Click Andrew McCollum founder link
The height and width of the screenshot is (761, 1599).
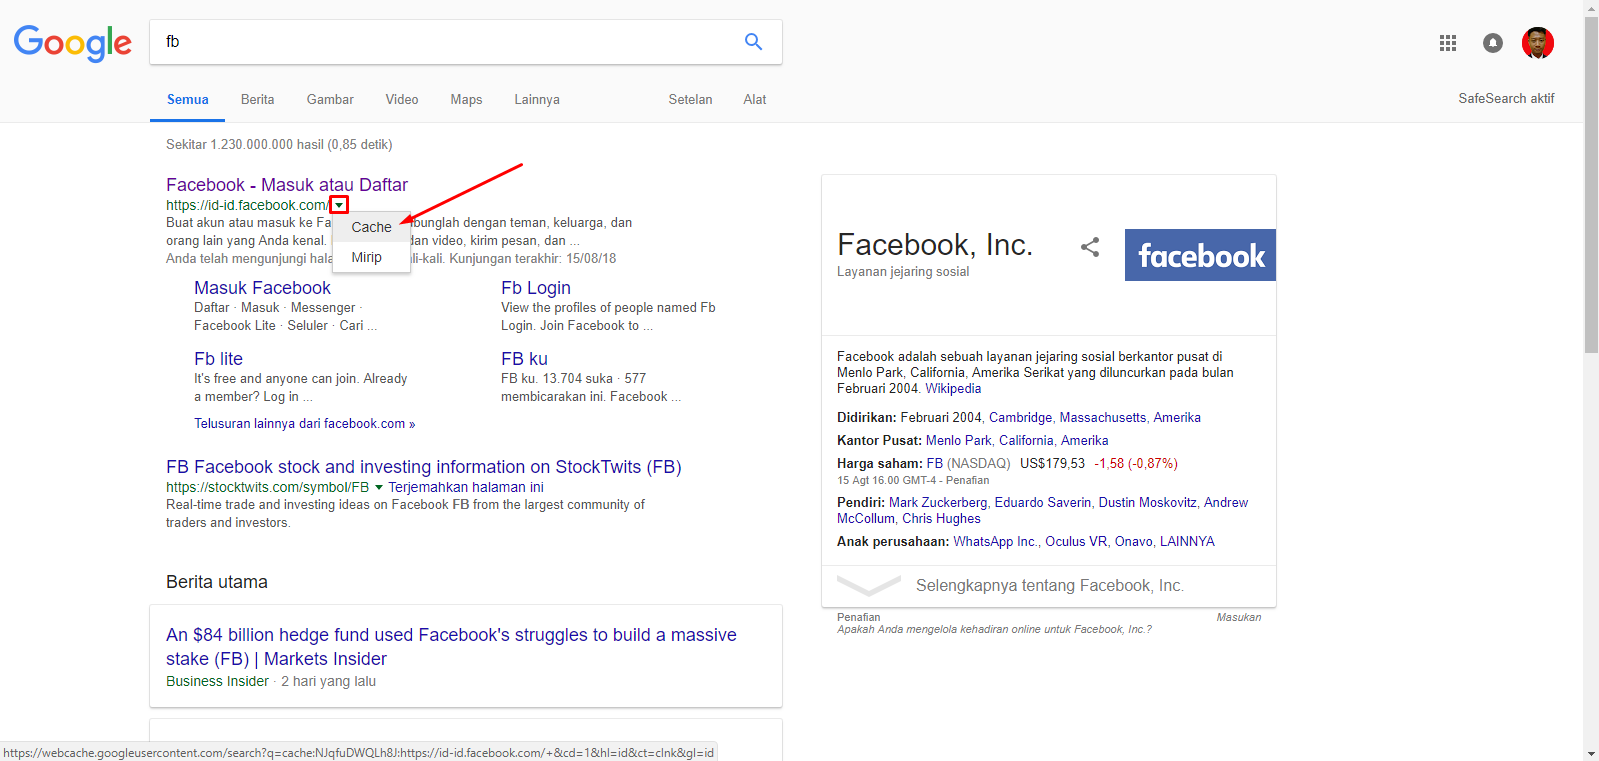(1043, 511)
